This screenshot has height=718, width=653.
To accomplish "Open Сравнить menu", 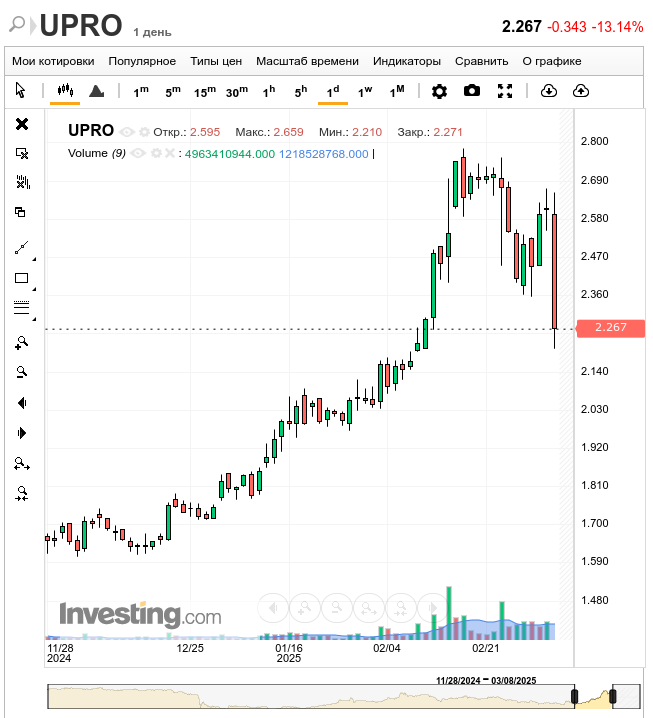I will coord(481,61).
